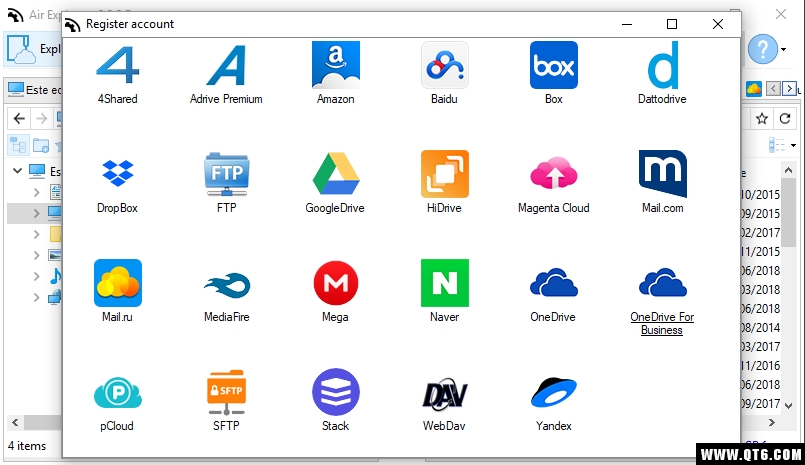Choose DropBox account type

pos(118,183)
